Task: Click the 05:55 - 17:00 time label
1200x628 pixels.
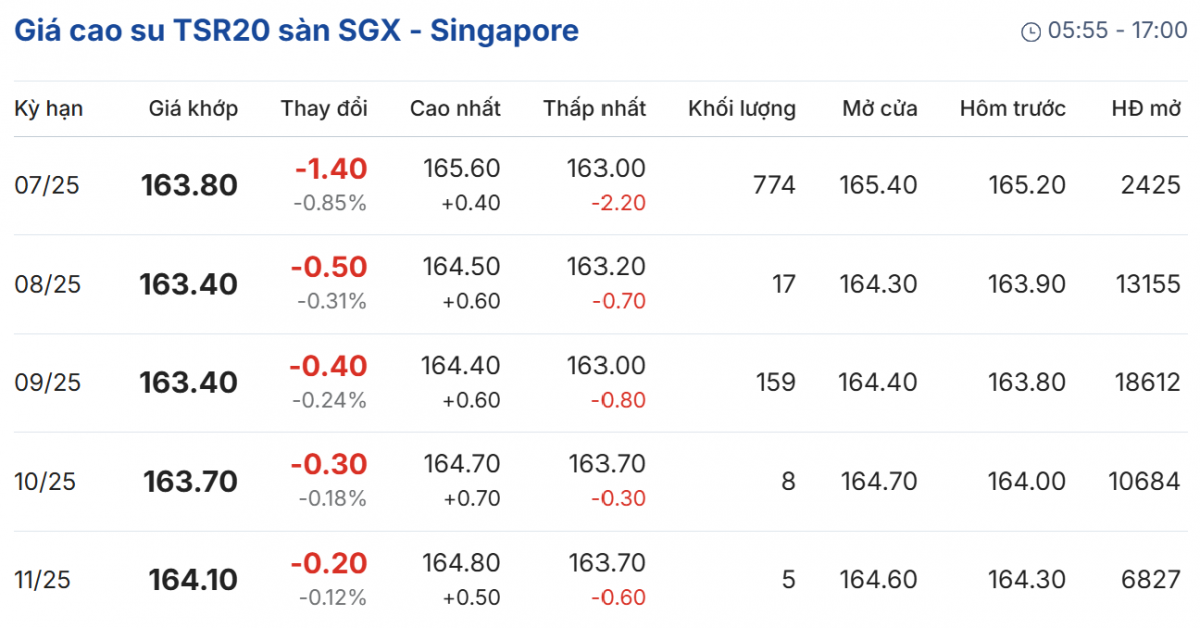Action: pyautogui.click(x=1117, y=31)
